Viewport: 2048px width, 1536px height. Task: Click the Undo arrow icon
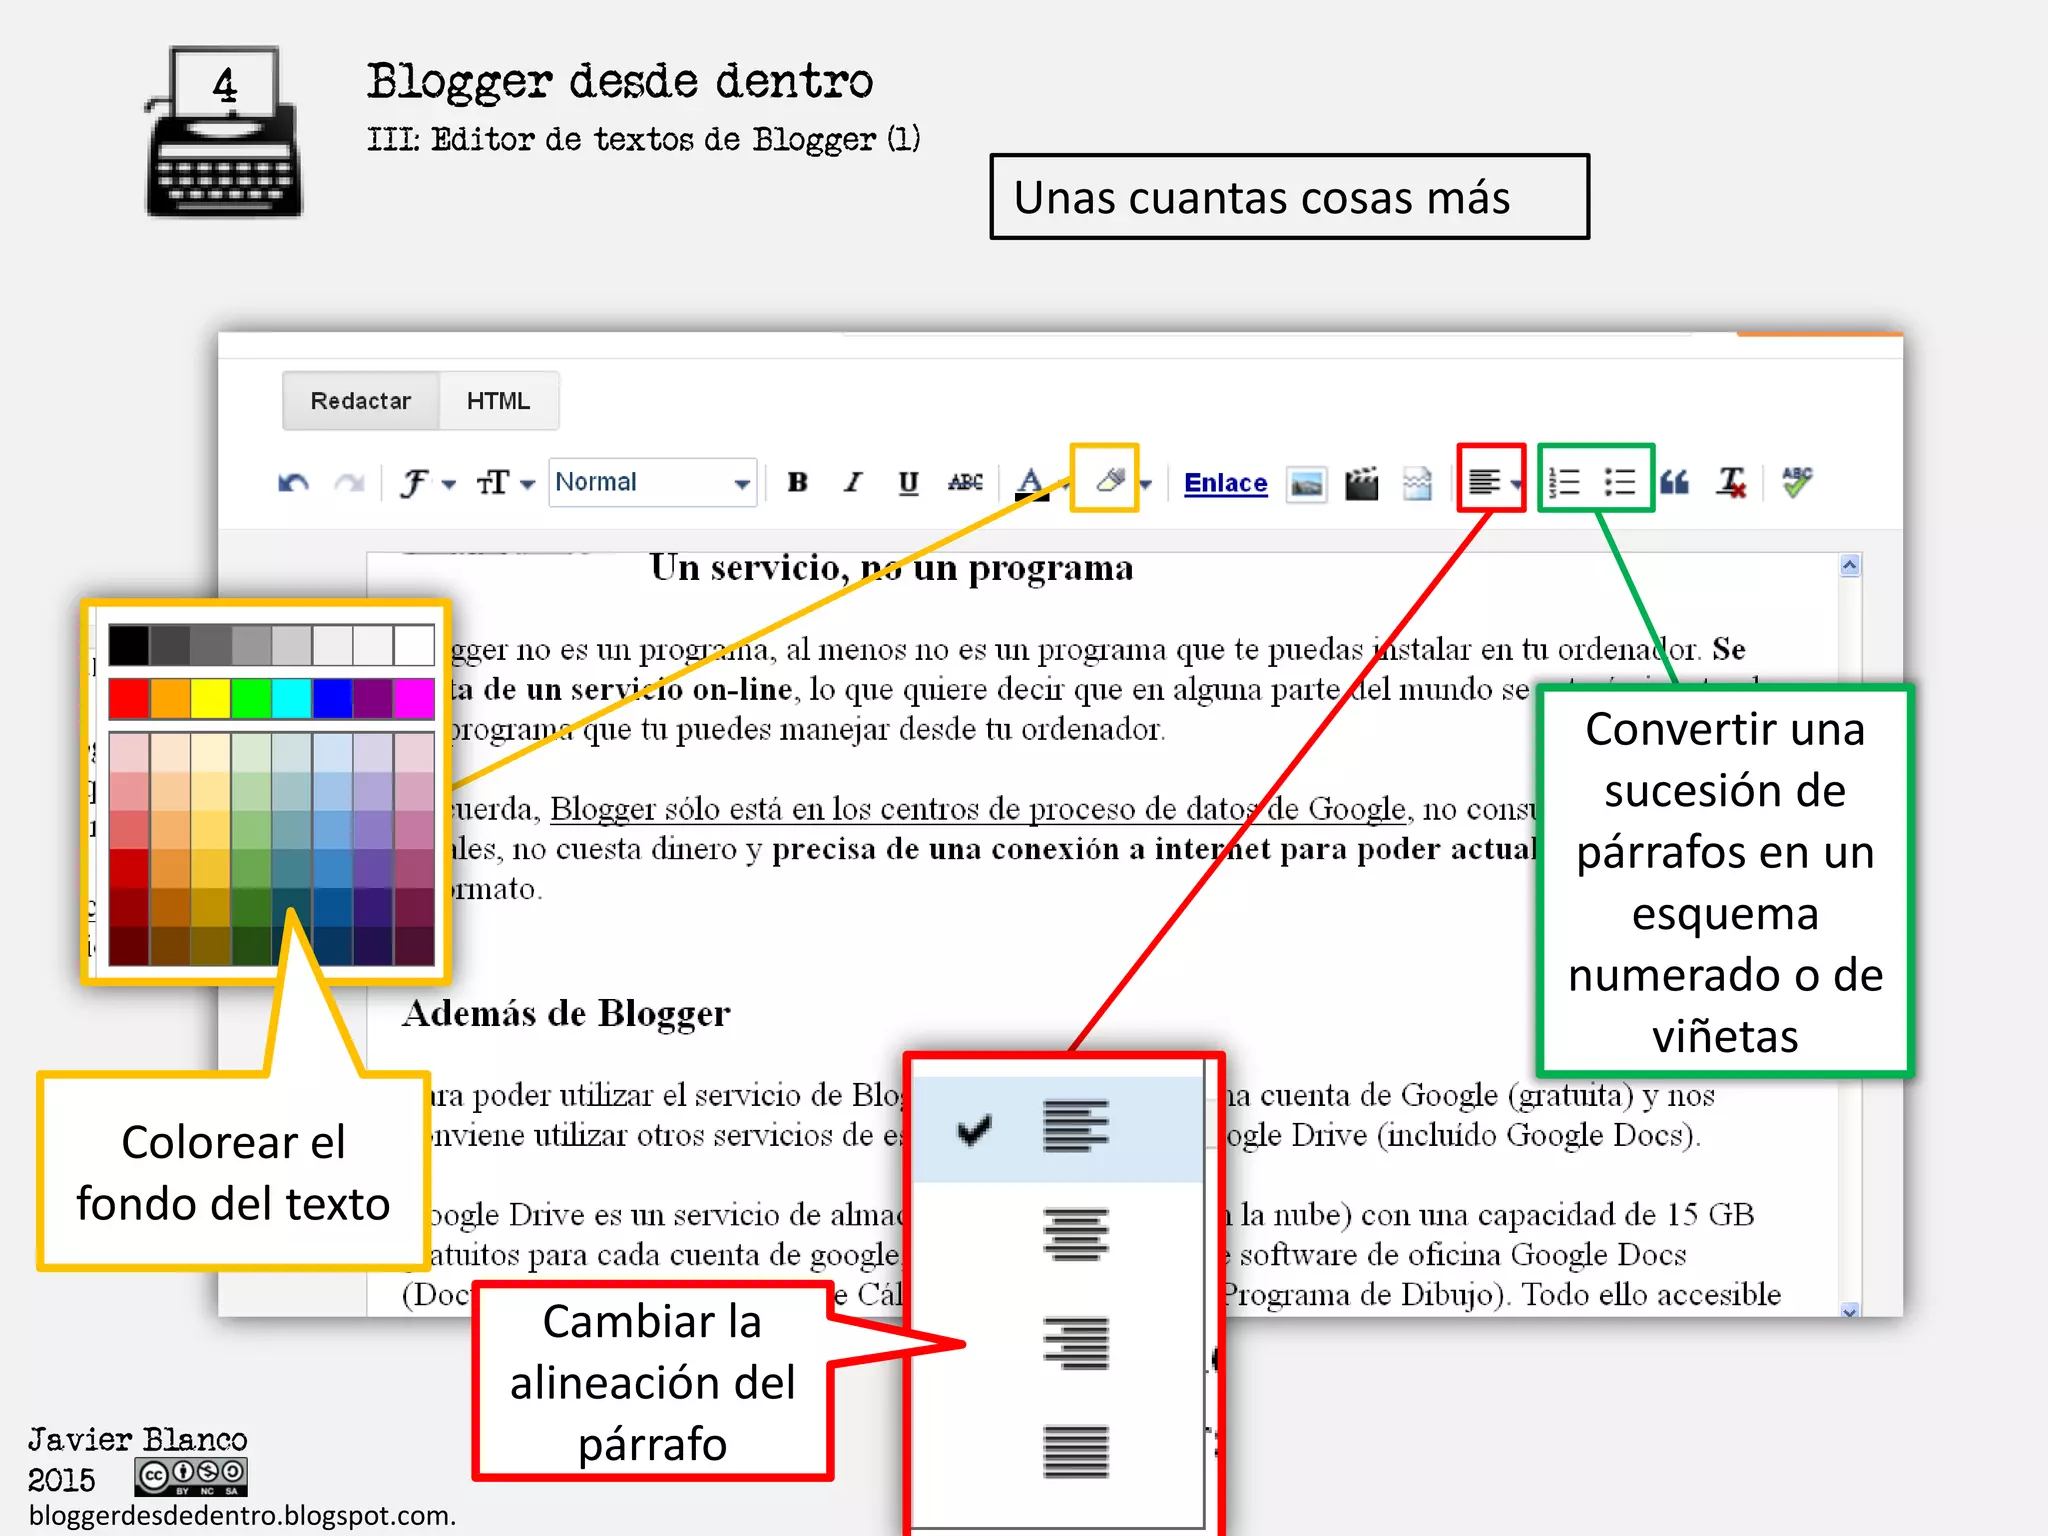tap(293, 484)
